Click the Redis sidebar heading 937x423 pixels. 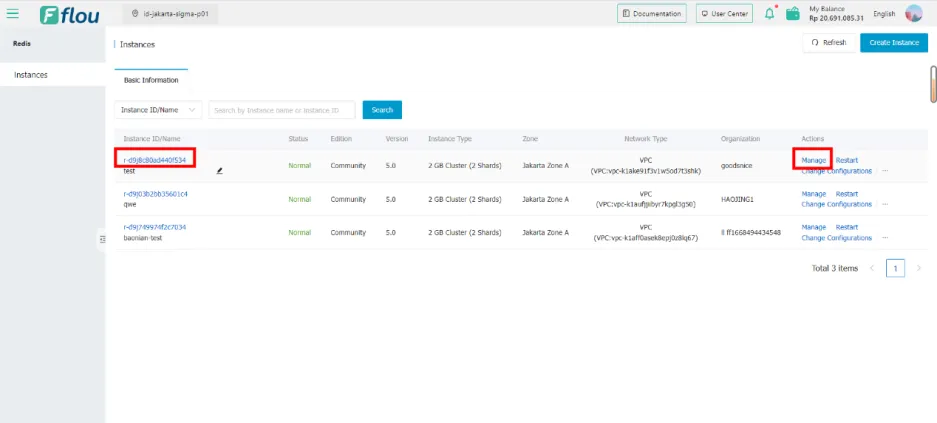[22, 44]
